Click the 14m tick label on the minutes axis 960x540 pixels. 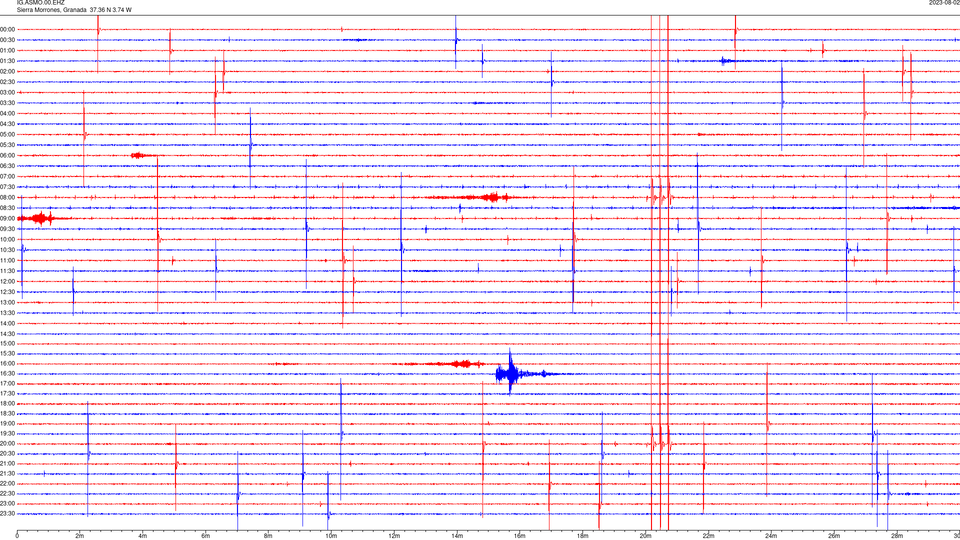457,536
